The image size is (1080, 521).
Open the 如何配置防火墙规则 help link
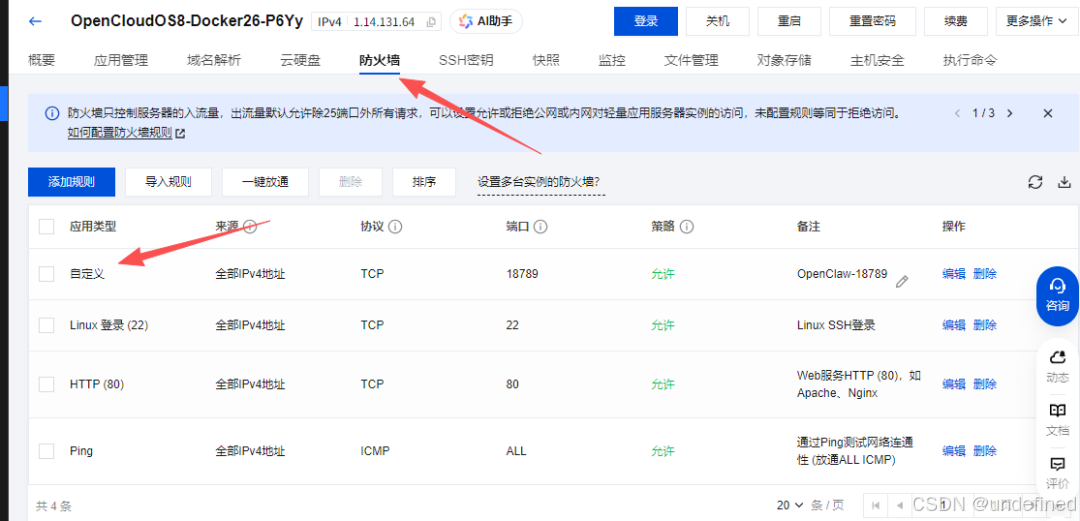click(126, 133)
